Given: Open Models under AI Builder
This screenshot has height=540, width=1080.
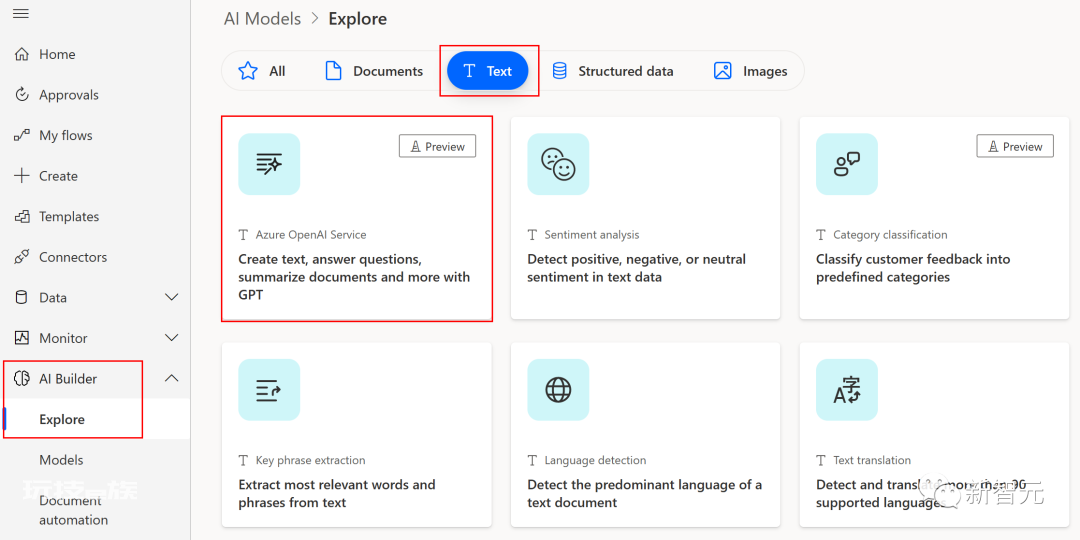Looking at the screenshot, I should tap(61, 459).
